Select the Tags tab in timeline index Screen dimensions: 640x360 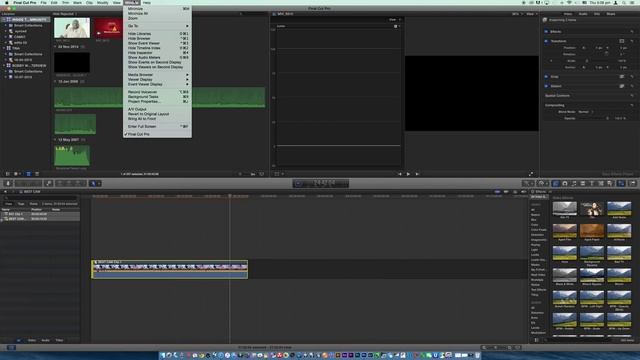(x=21, y=204)
